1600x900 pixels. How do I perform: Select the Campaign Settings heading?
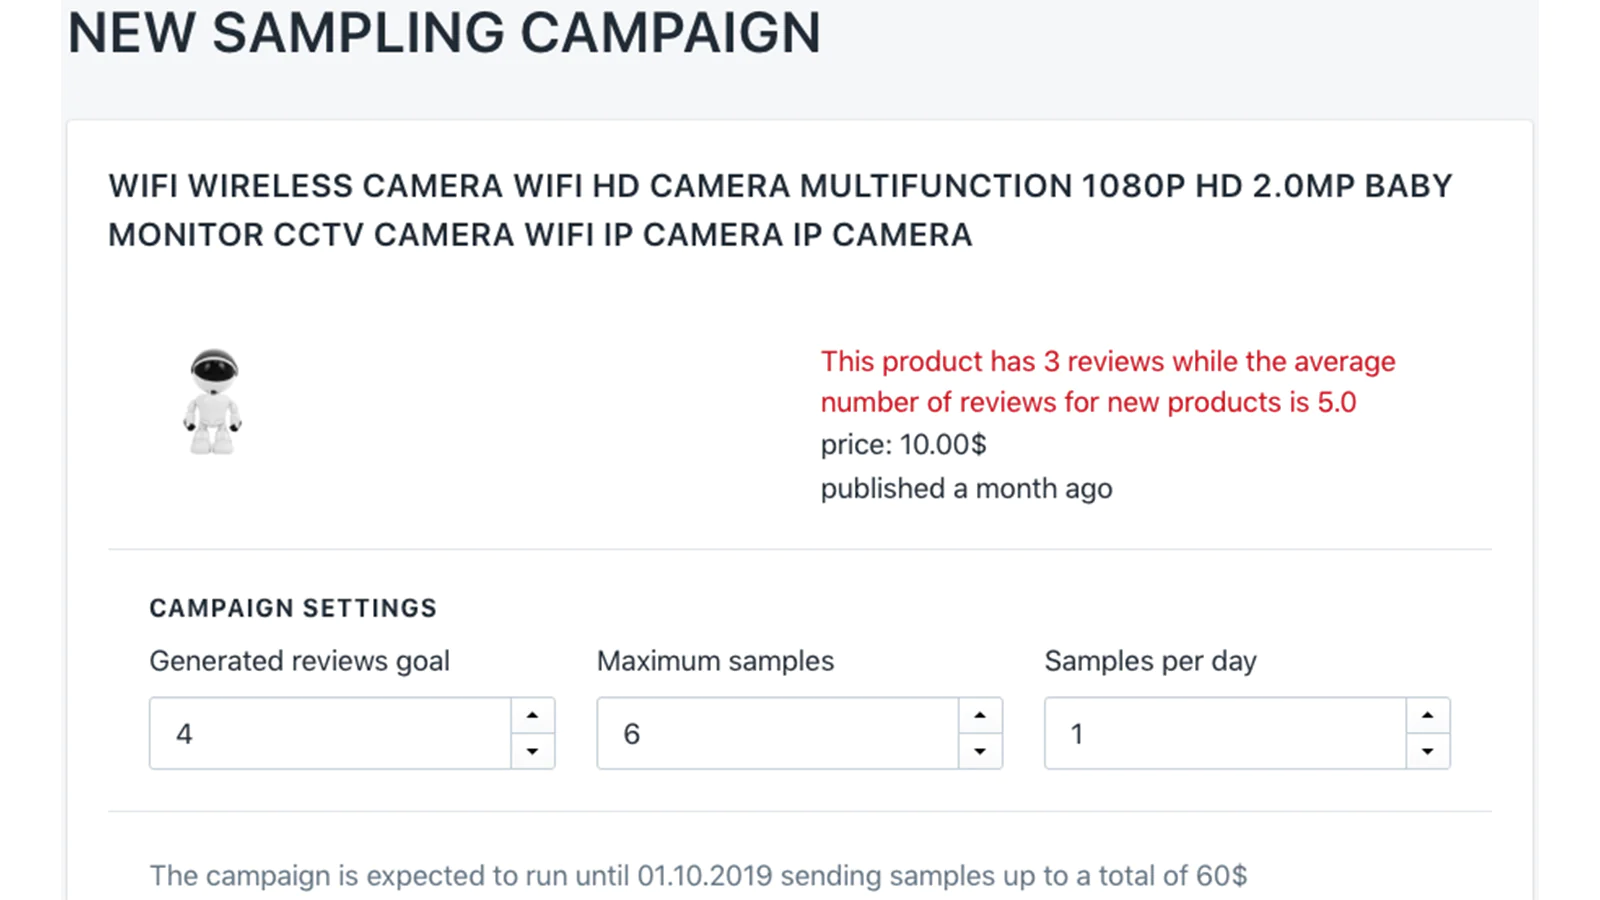tap(293, 608)
